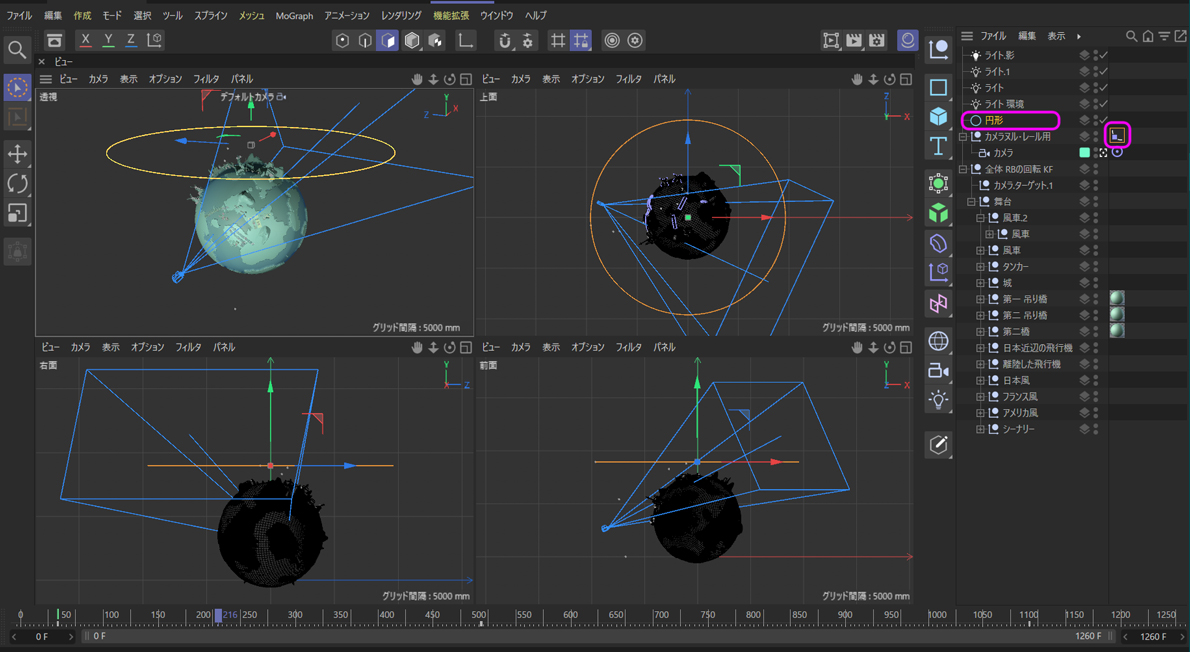Open the MoGraph menu

click(x=294, y=16)
